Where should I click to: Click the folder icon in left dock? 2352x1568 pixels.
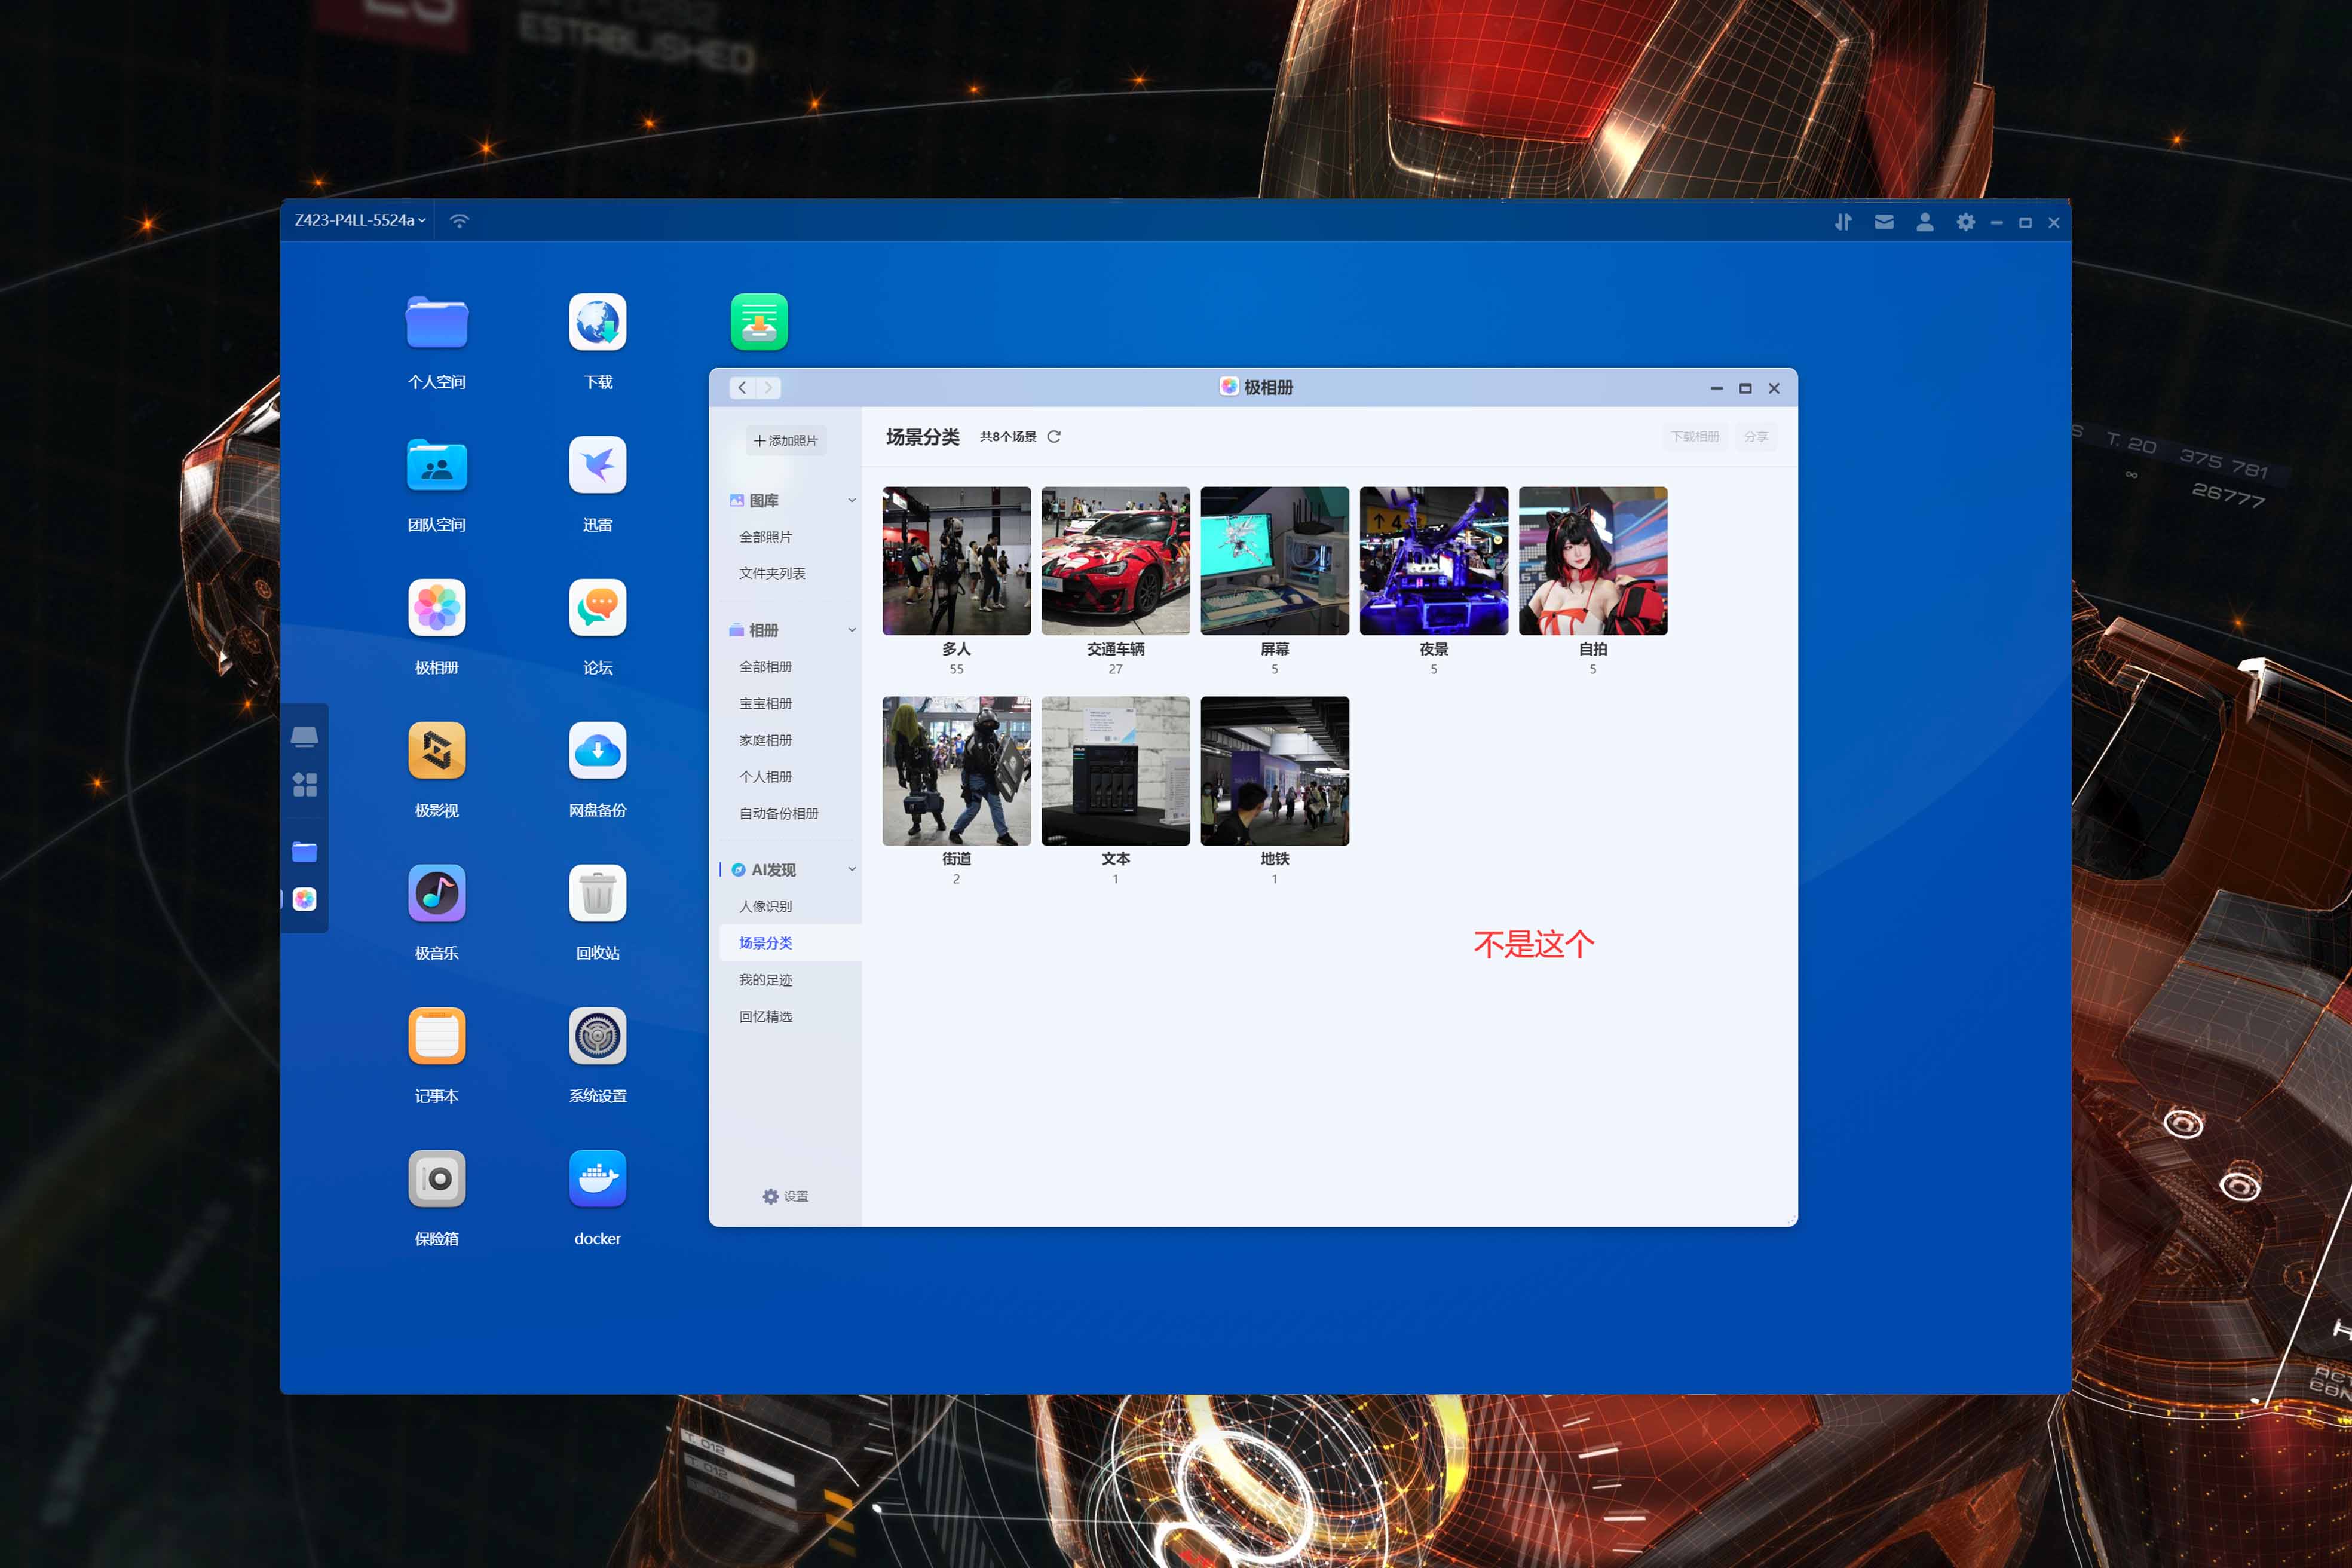(x=304, y=852)
